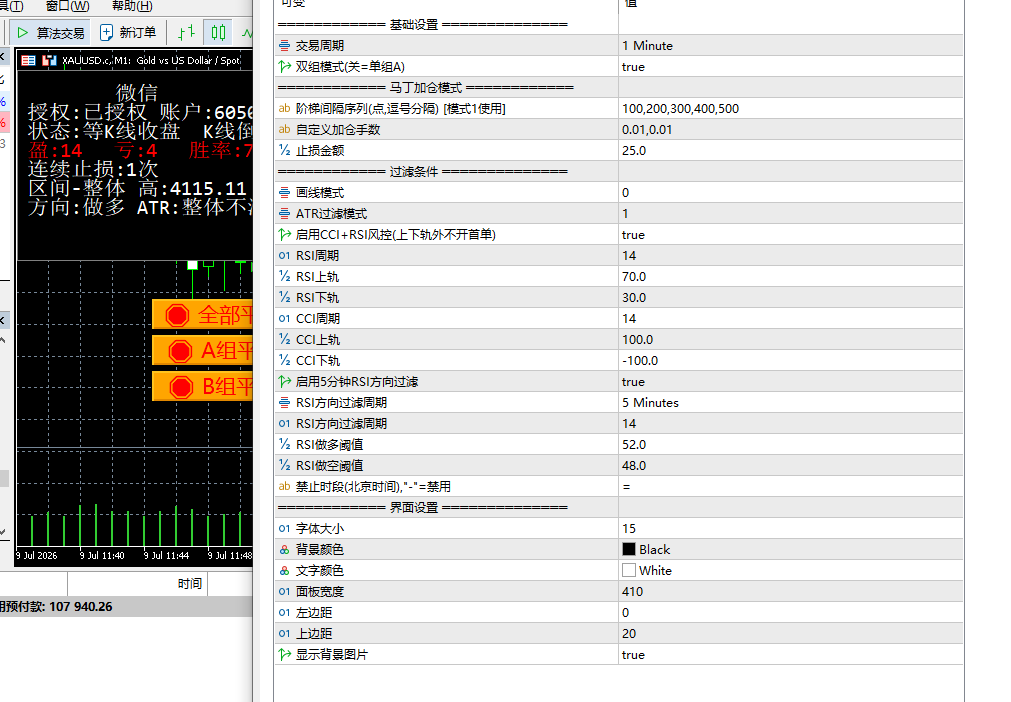Edit the RSI下轨 value 30.0

point(790,298)
